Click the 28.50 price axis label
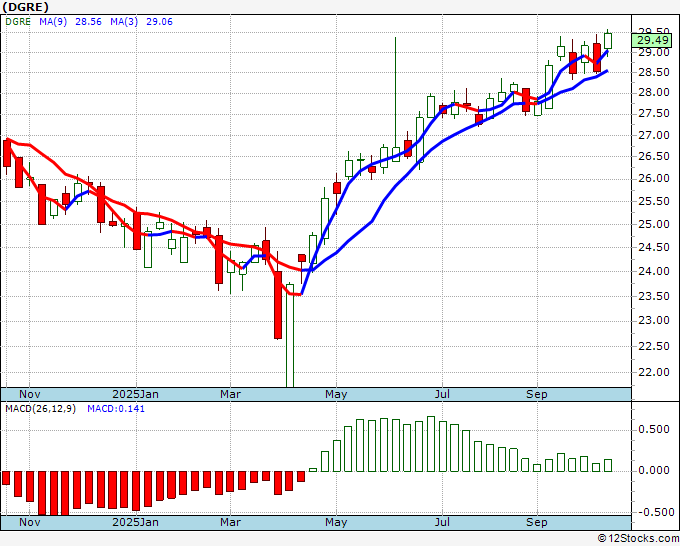The image size is (680, 546). (x=654, y=72)
